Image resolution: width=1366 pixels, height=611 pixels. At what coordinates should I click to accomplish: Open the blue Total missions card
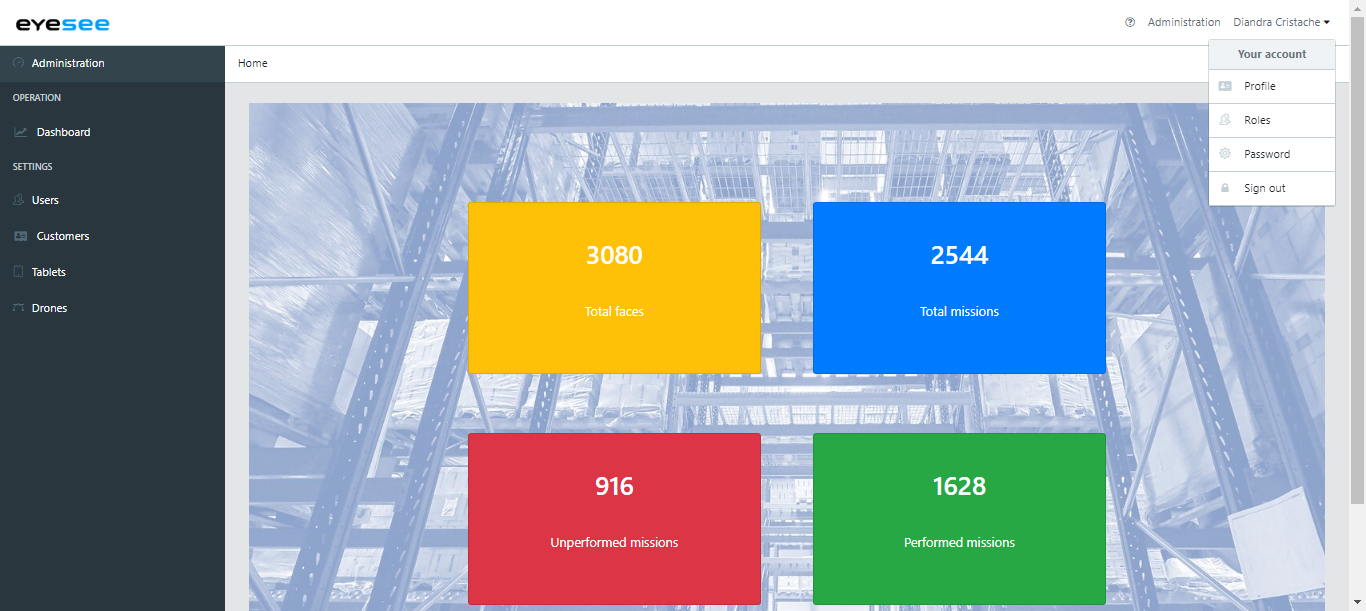pos(959,288)
